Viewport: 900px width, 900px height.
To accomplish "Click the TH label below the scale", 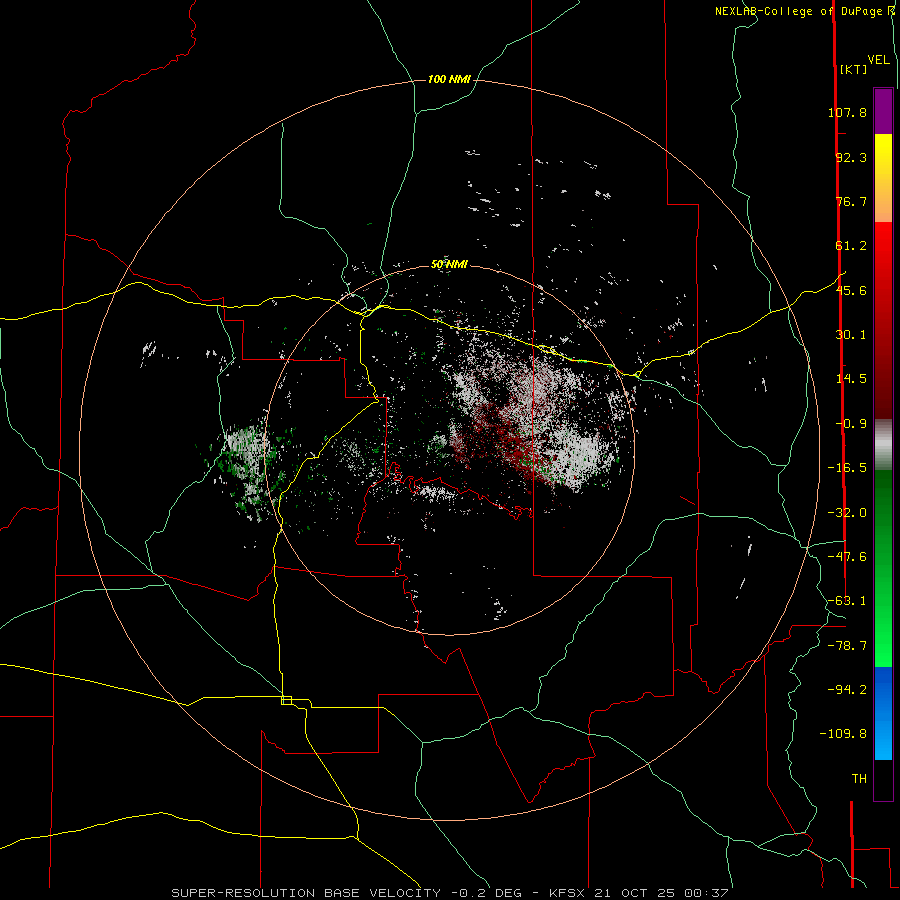I will (x=859, y=779).
